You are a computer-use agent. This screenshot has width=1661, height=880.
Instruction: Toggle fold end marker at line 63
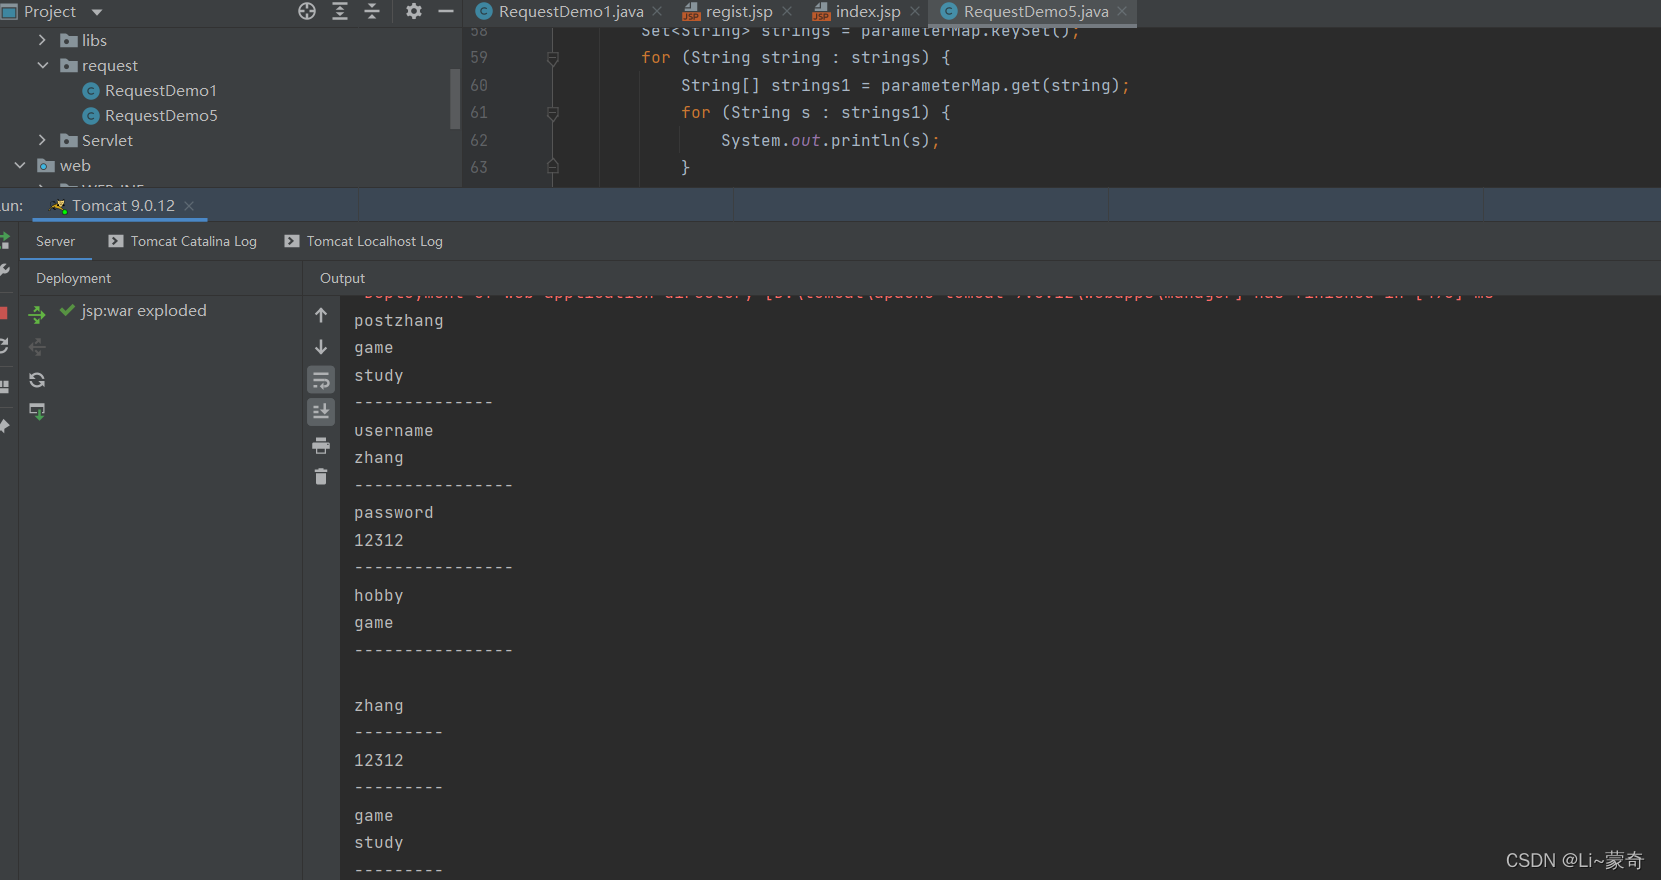pos(552,167)
